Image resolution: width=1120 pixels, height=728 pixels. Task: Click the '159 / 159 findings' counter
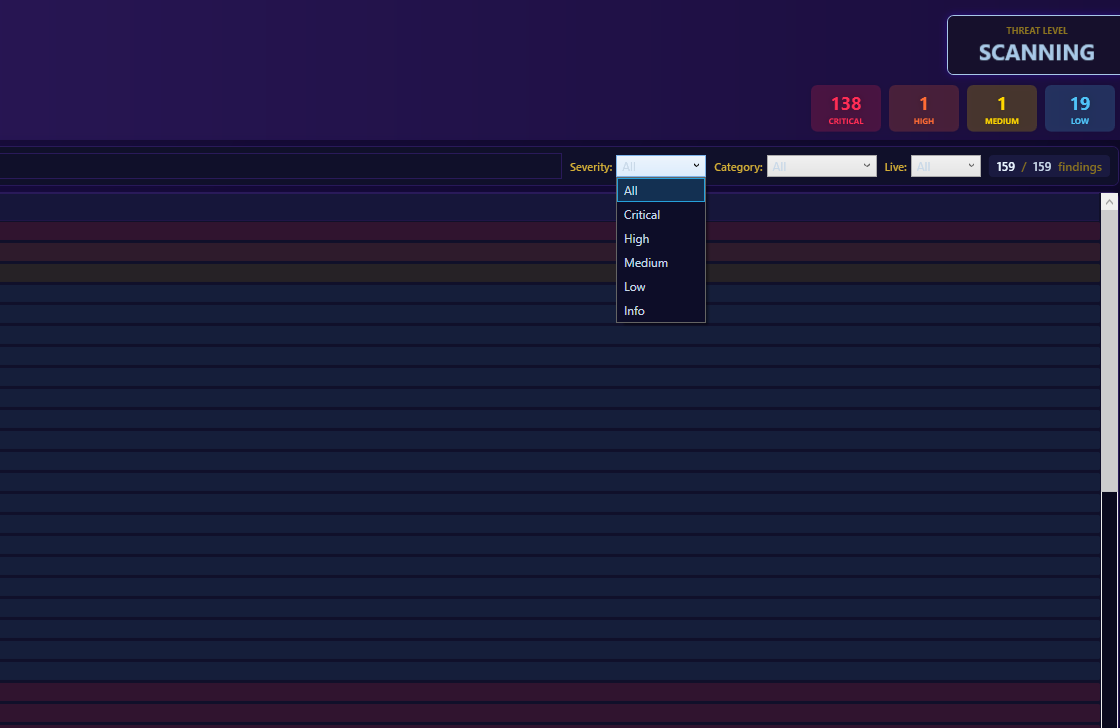click(x=1049, y=166)
